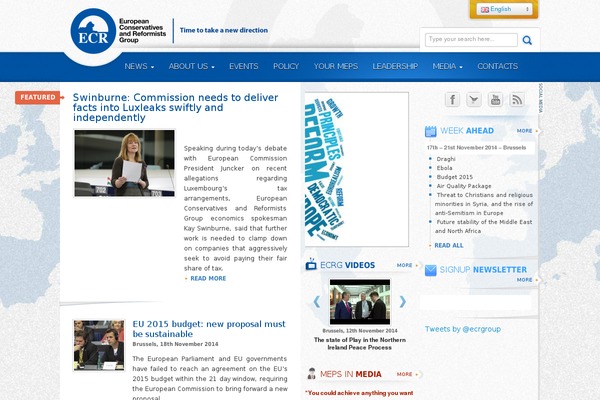
Task: Click the search text field
Action: coord(471,40)
